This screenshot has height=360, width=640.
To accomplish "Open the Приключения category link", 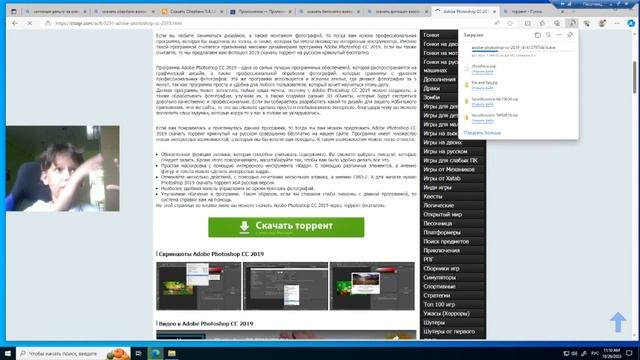I will tap(442, 250).
